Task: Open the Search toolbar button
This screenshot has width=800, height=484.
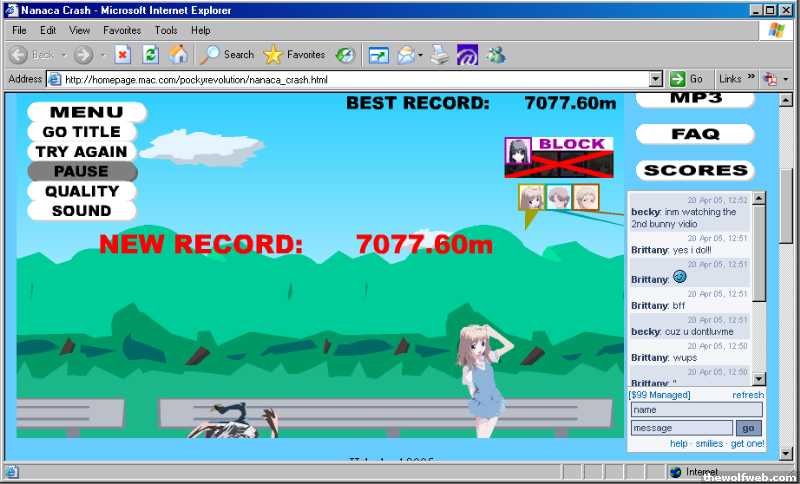Action: point(226,55)
